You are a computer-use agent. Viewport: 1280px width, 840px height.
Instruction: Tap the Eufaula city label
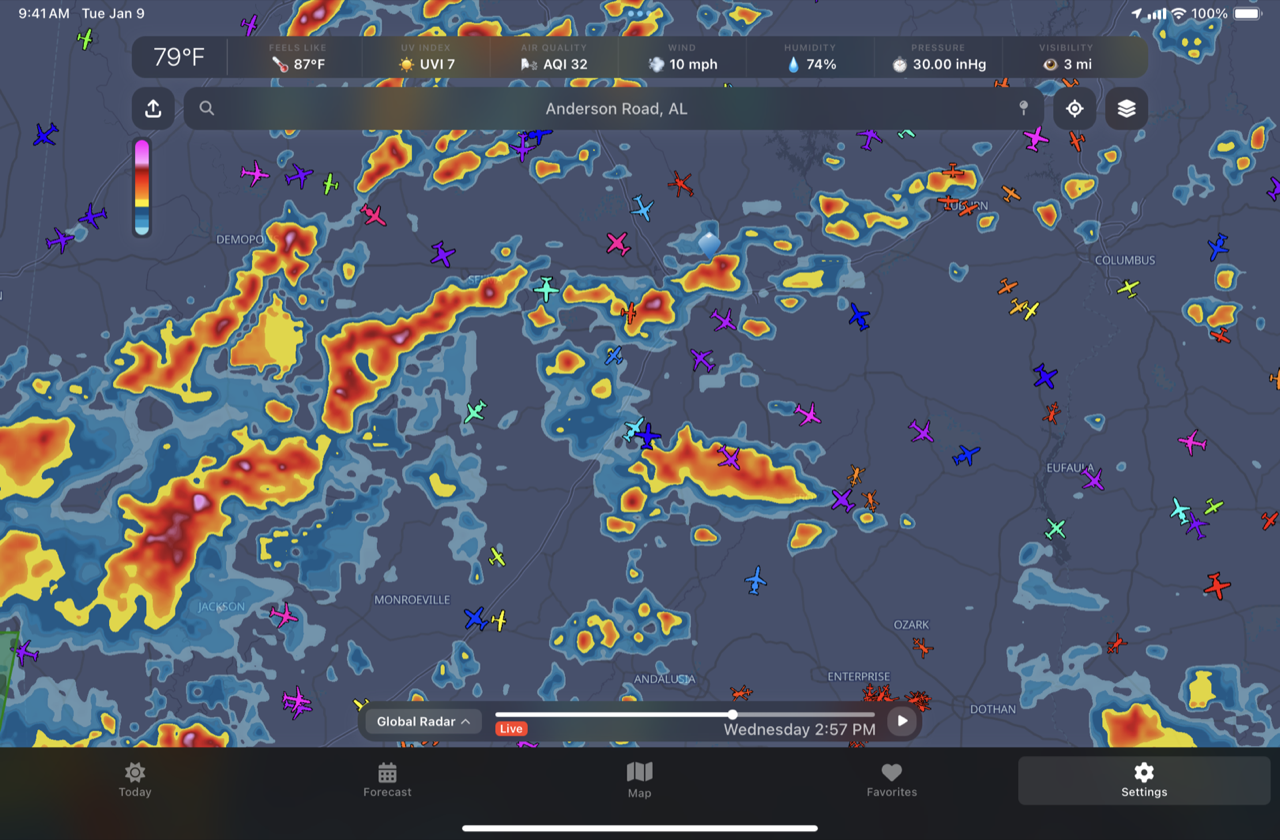coord(1069,468)
